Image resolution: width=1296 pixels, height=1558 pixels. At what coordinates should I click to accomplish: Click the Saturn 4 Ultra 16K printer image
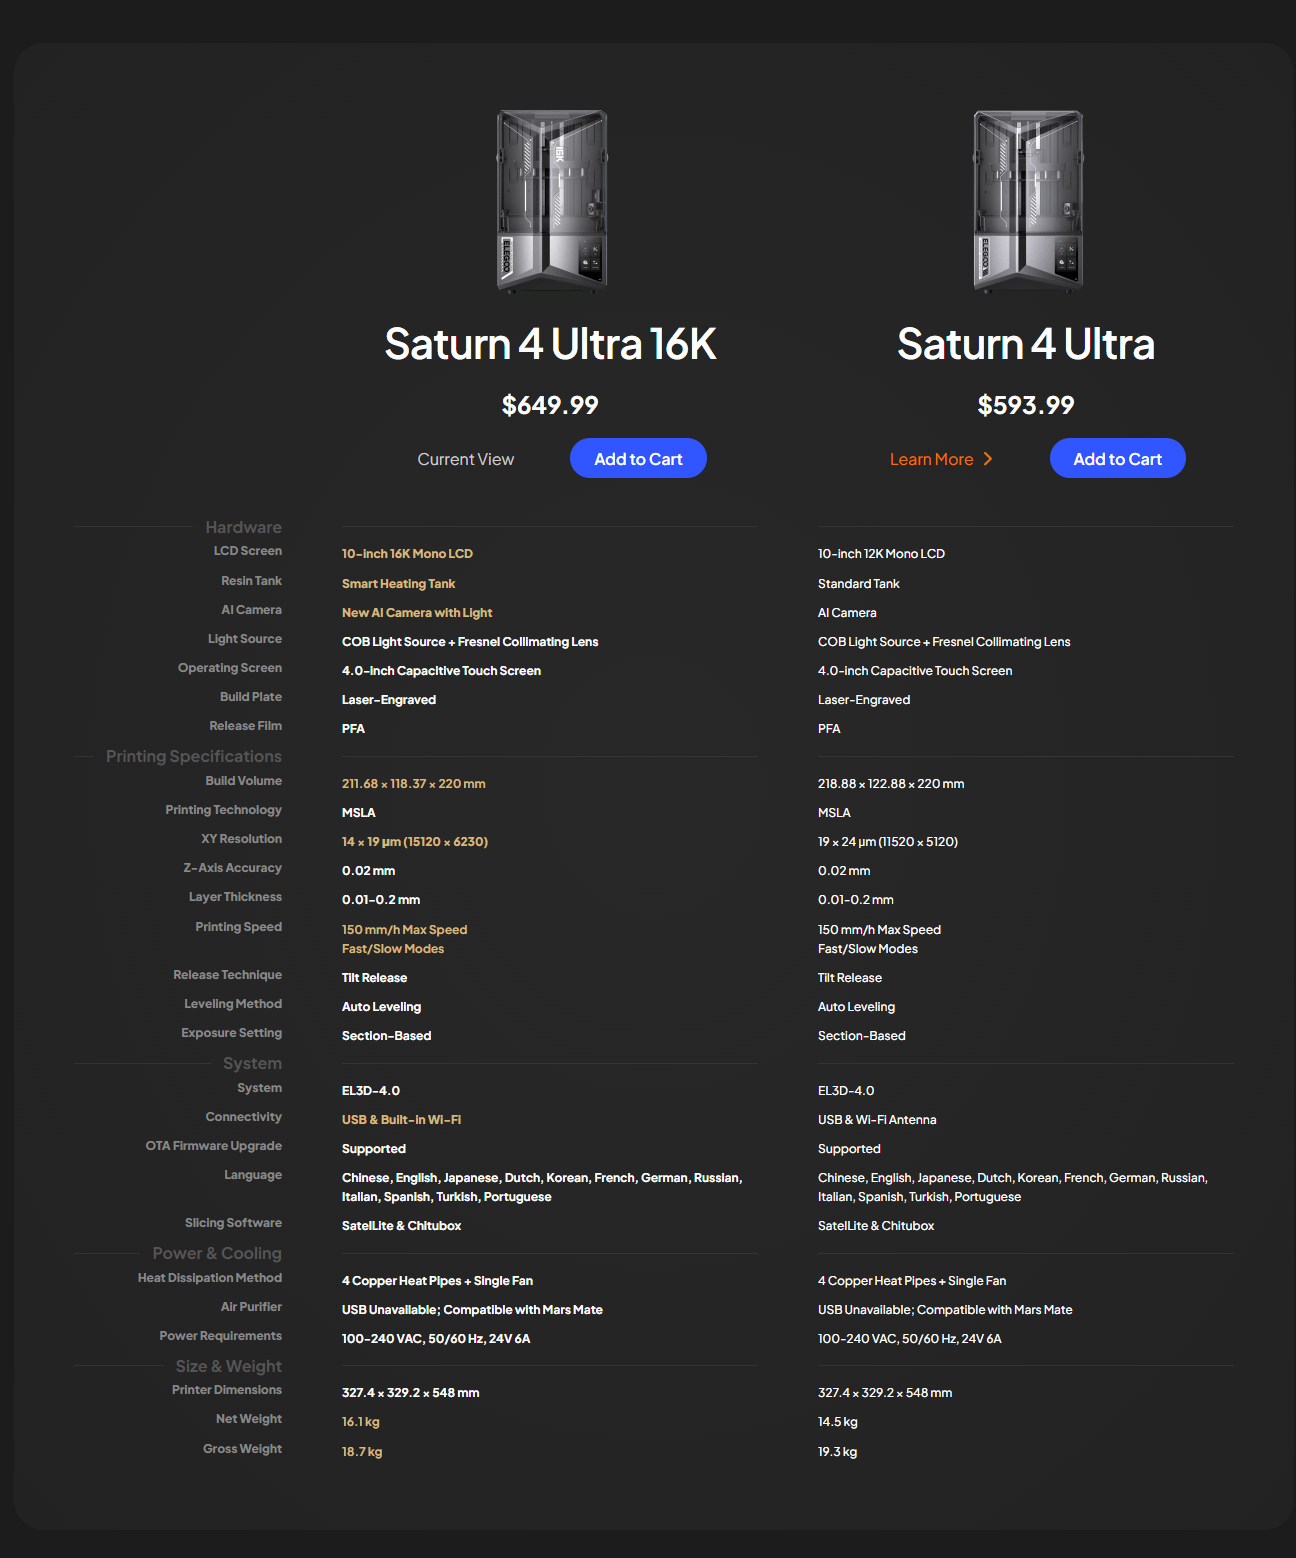552,201
